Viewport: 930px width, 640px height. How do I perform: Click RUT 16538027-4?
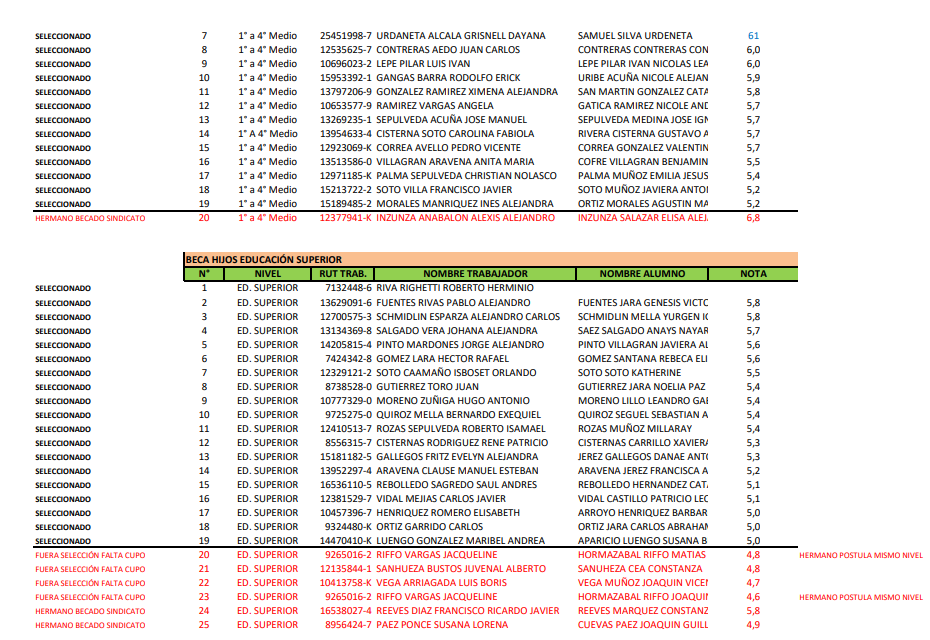346,611
